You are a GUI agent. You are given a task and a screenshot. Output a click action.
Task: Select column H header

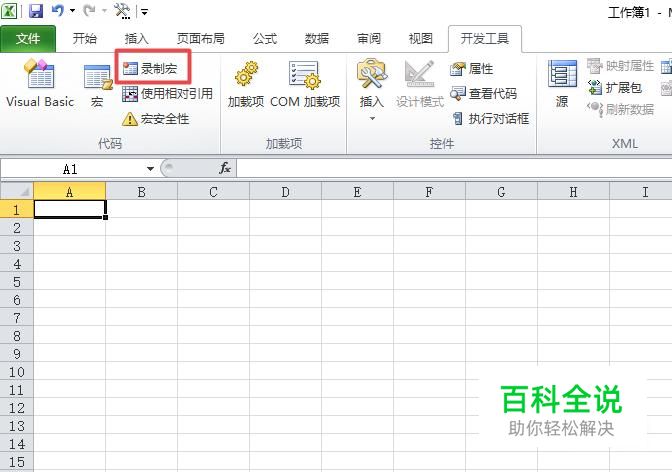click(x=573, y=192)
